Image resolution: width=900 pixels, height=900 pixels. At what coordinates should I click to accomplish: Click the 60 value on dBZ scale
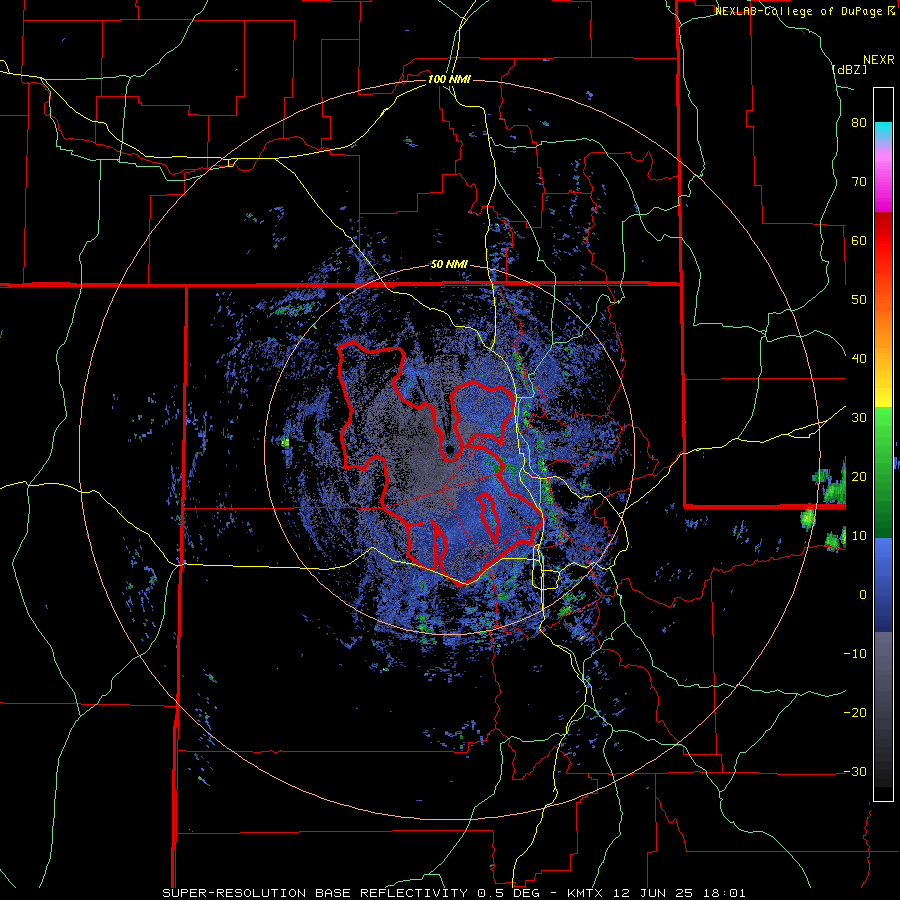(859, 240)
